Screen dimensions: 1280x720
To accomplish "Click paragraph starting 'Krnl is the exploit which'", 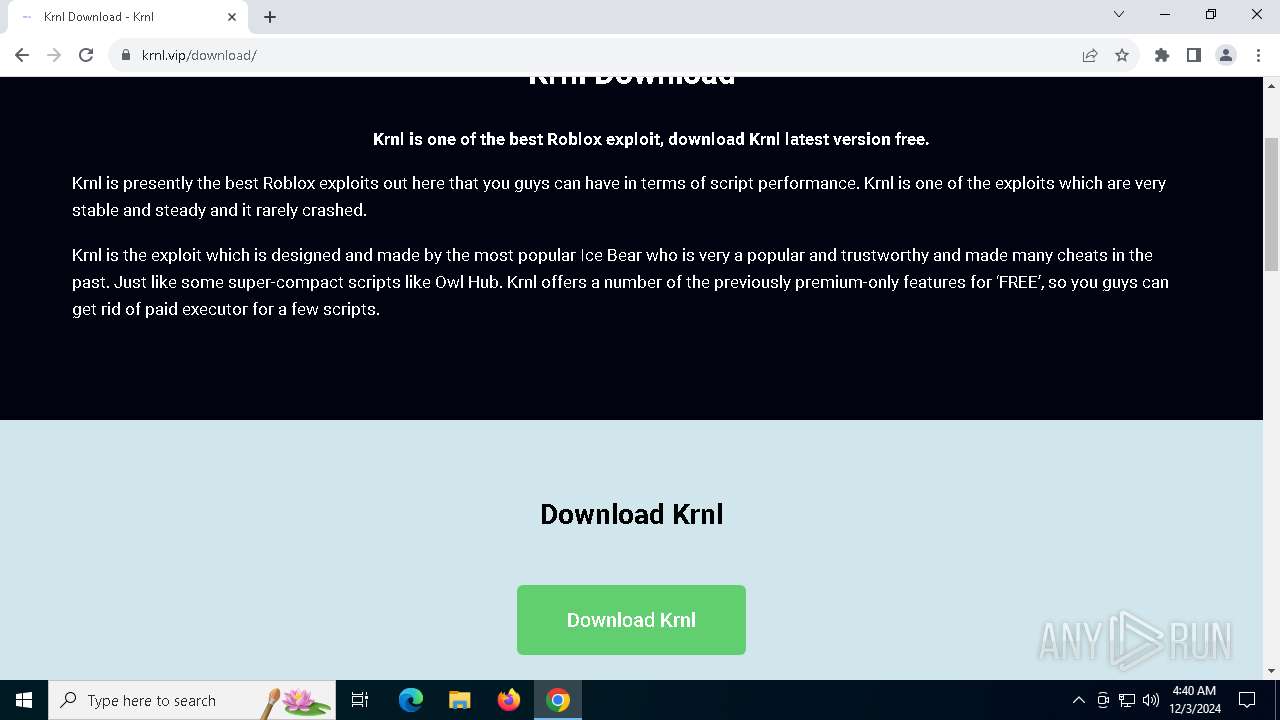I will [x=620, y=282].
